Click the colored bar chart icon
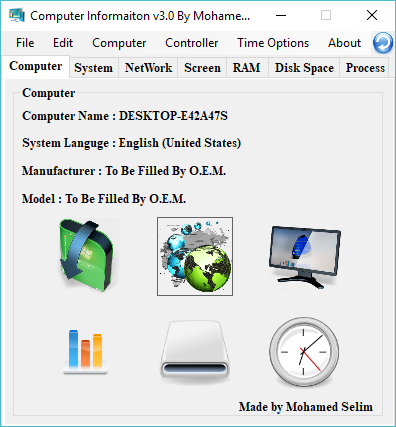Viewport: 396px width, 427px height. coord(85,352)
